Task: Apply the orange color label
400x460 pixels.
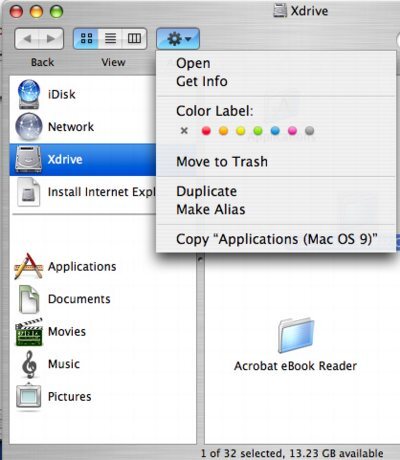Action: point(223,131)
